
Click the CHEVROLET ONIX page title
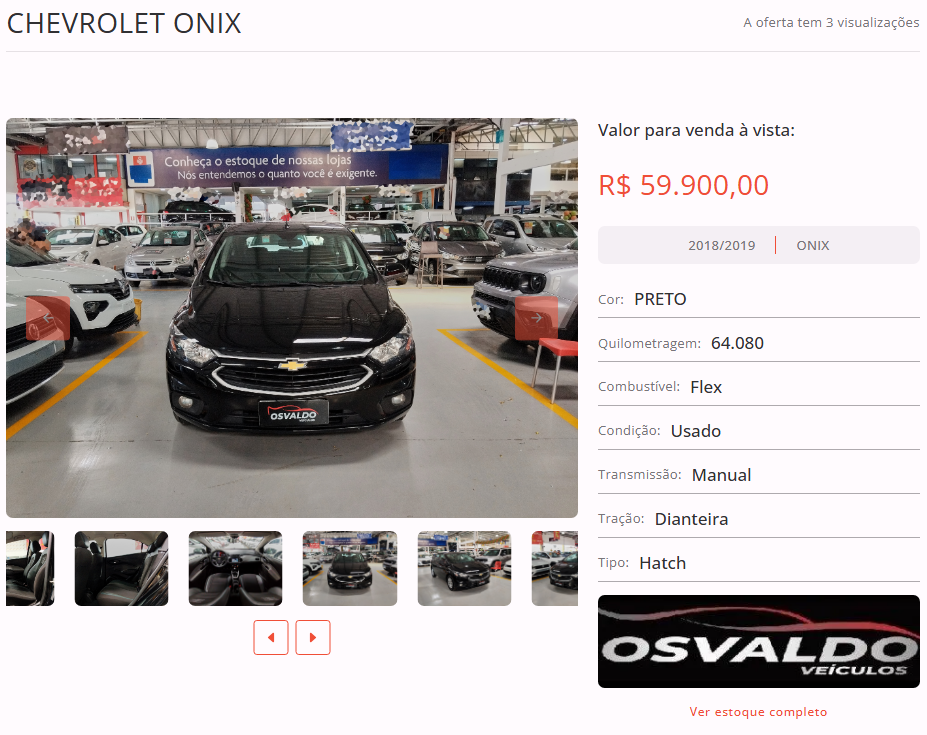pyautogui.click(x=124, y=24)
